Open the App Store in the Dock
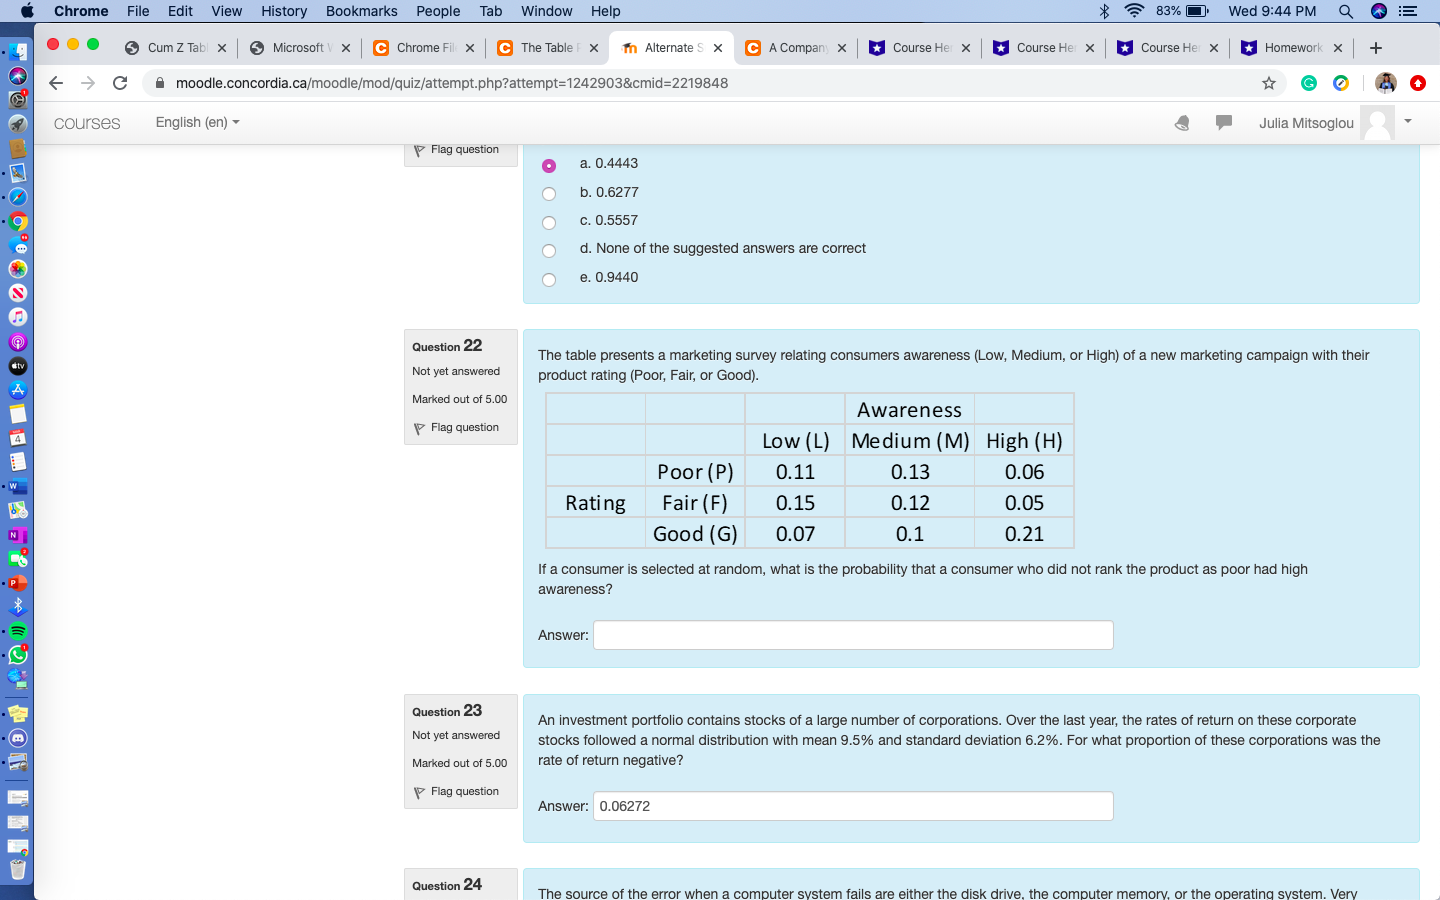This screenshot has height=900, width=1440. [x=18, y=390]
